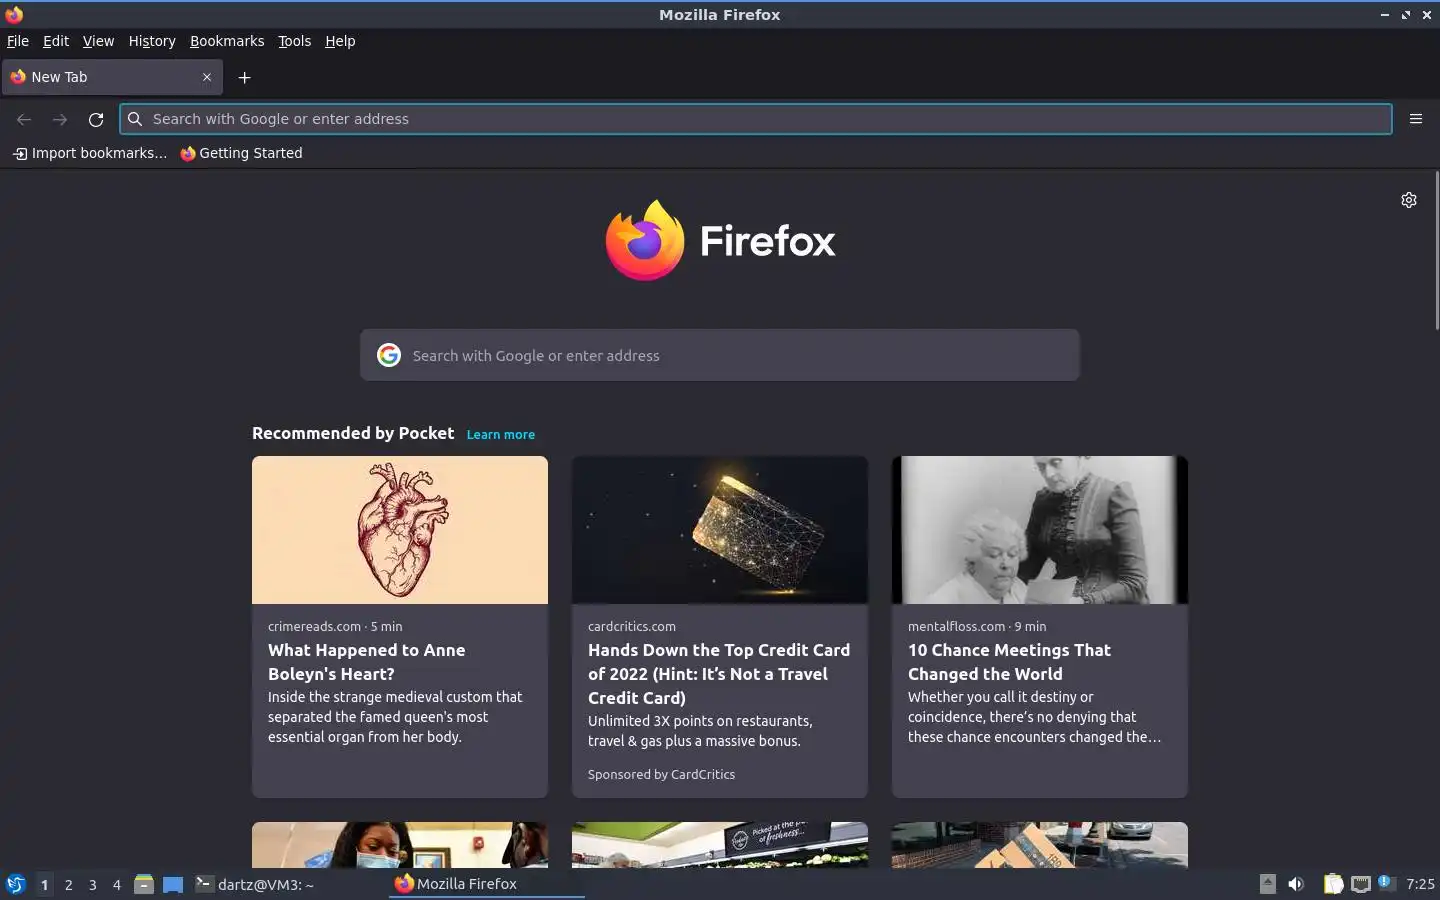Click the Recommended by Pocket heading
The image size is (1440, 900).
click(353, 433)
